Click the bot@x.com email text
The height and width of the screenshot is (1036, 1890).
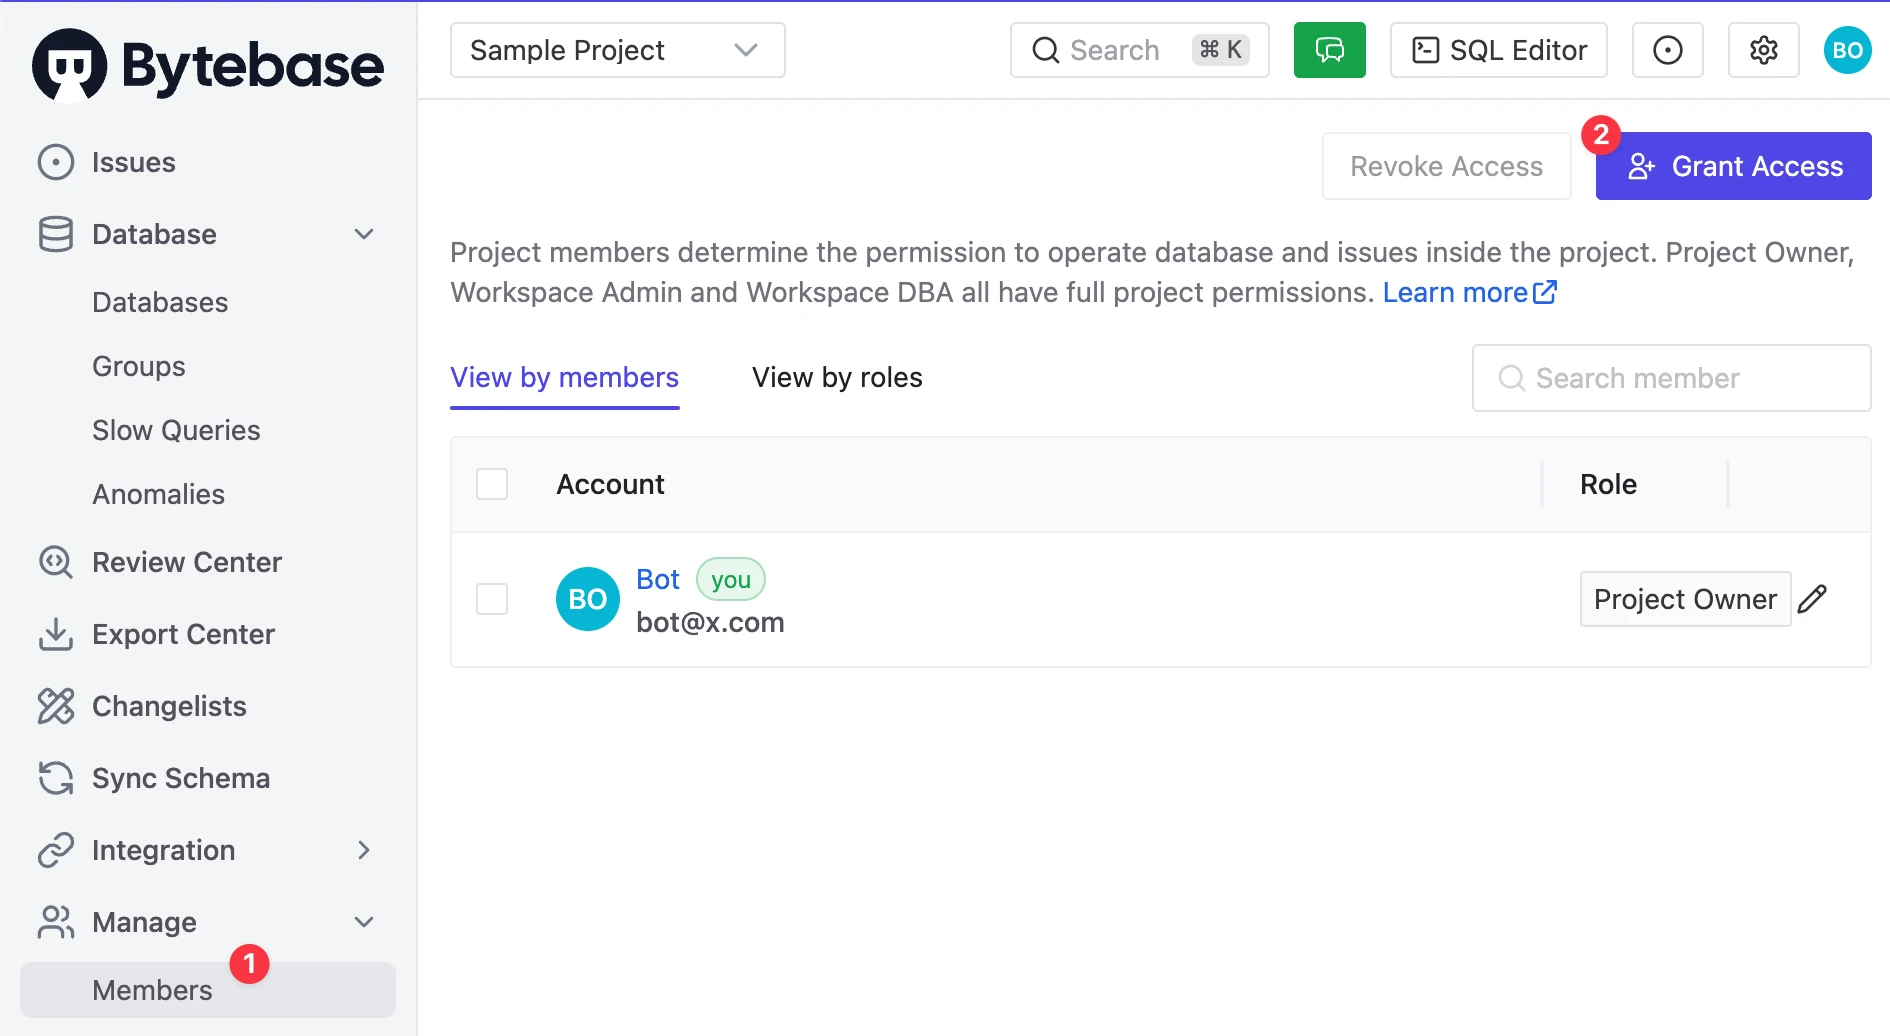[x=710, y=622]
